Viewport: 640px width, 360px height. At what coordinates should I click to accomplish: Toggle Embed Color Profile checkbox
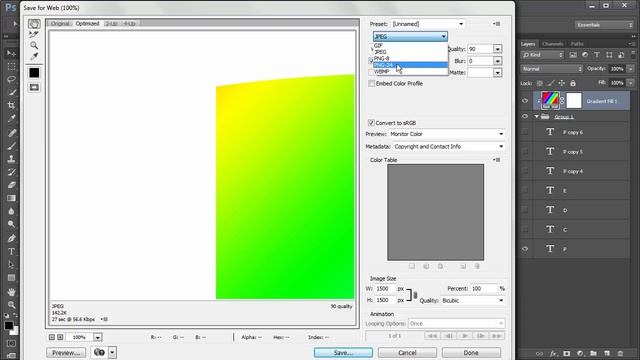[371, 83]
